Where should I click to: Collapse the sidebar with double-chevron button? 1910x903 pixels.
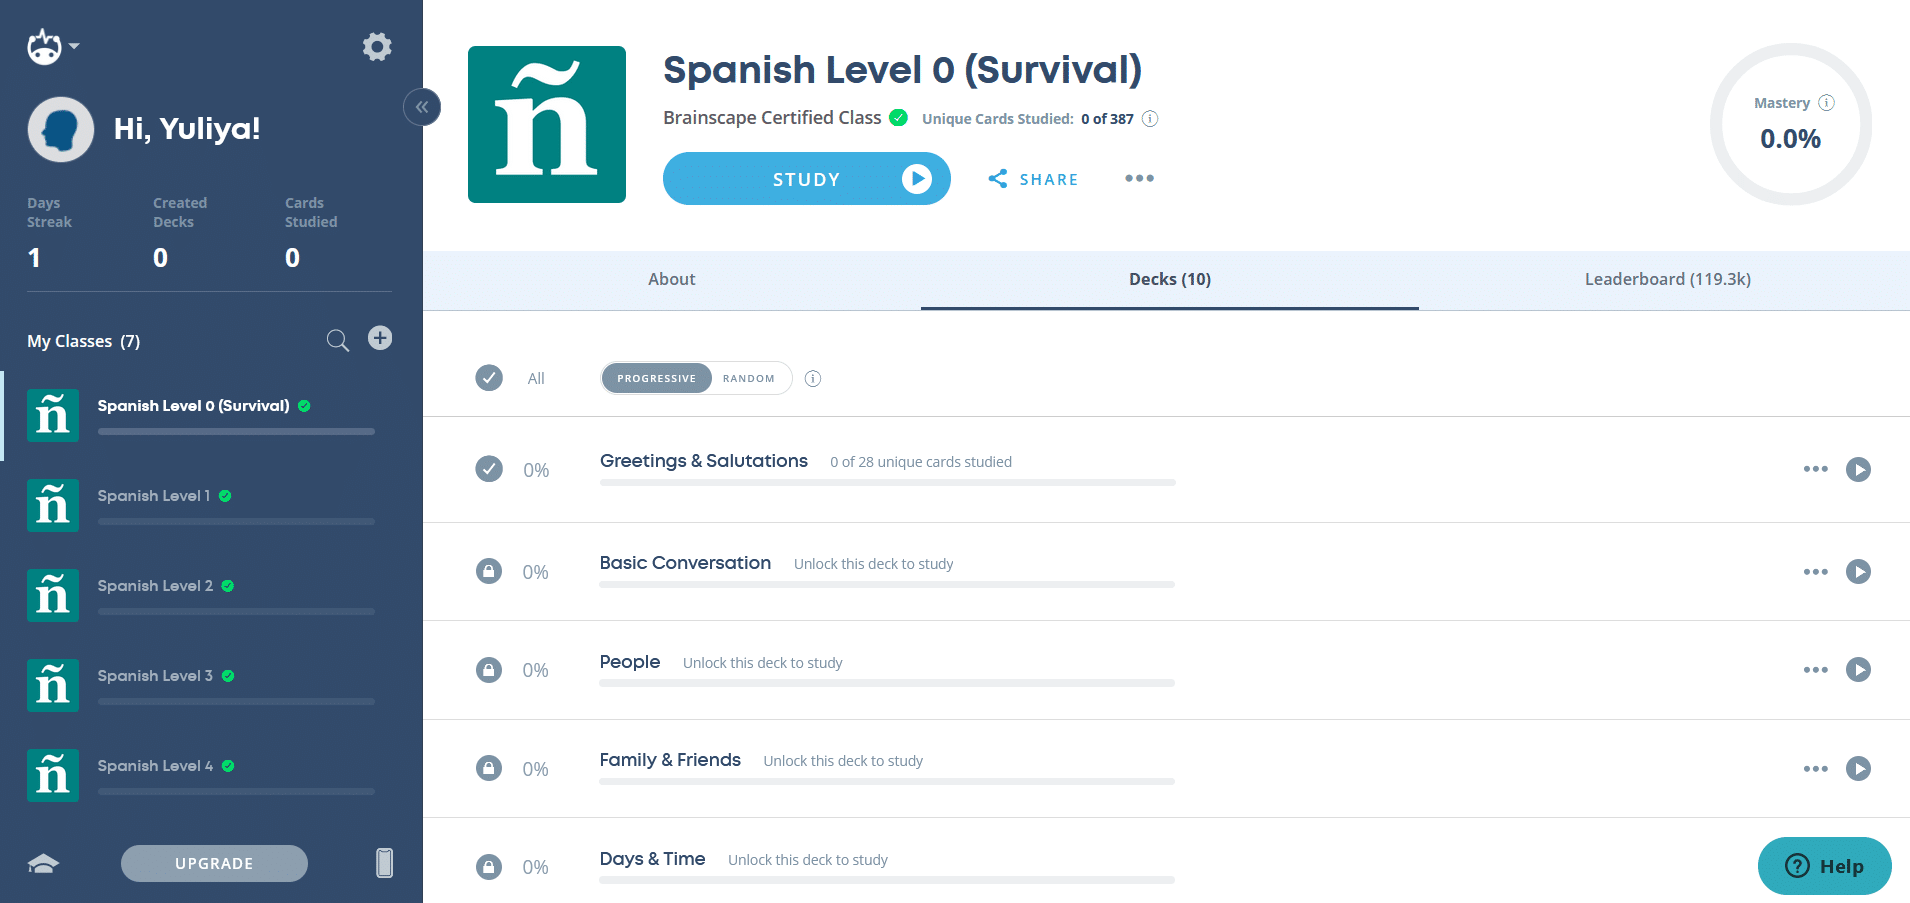tap(422, 107)
